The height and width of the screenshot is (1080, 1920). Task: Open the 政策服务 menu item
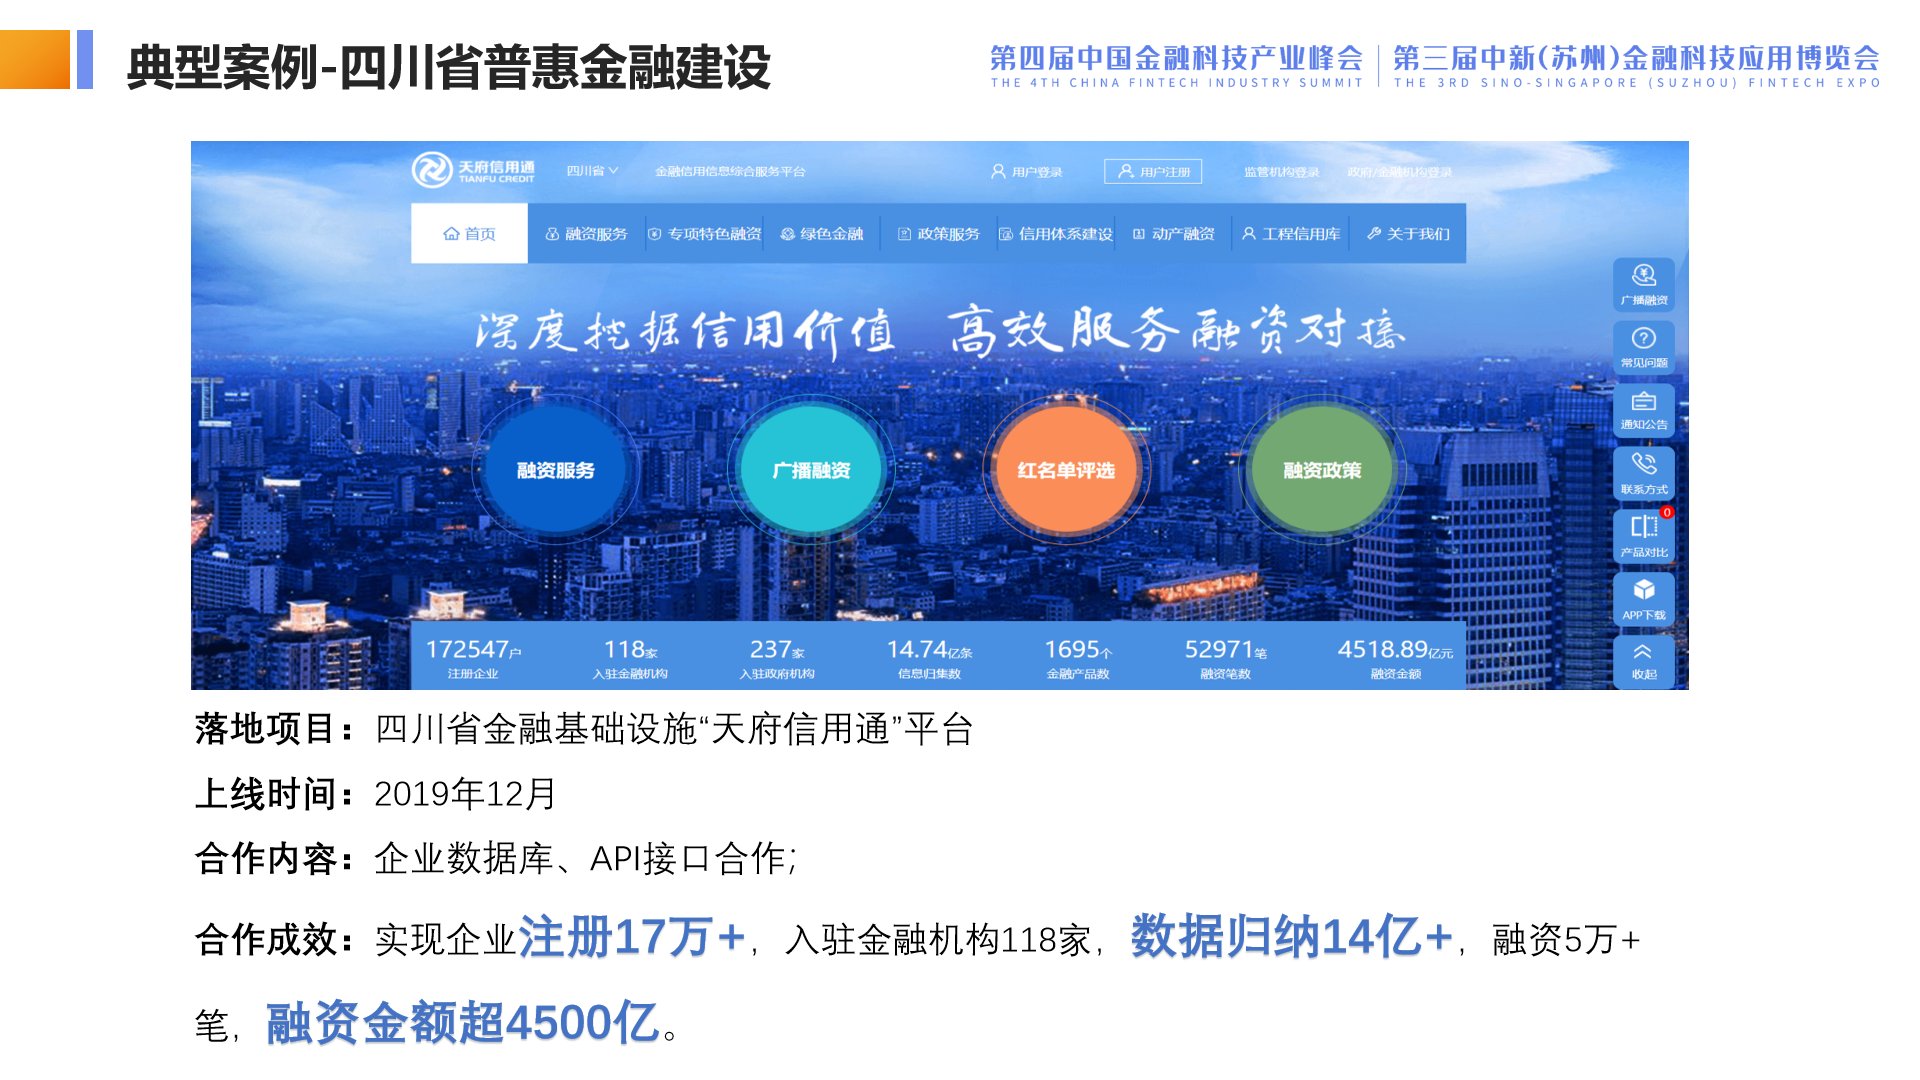pyautogui.click(x=939, y=234)
